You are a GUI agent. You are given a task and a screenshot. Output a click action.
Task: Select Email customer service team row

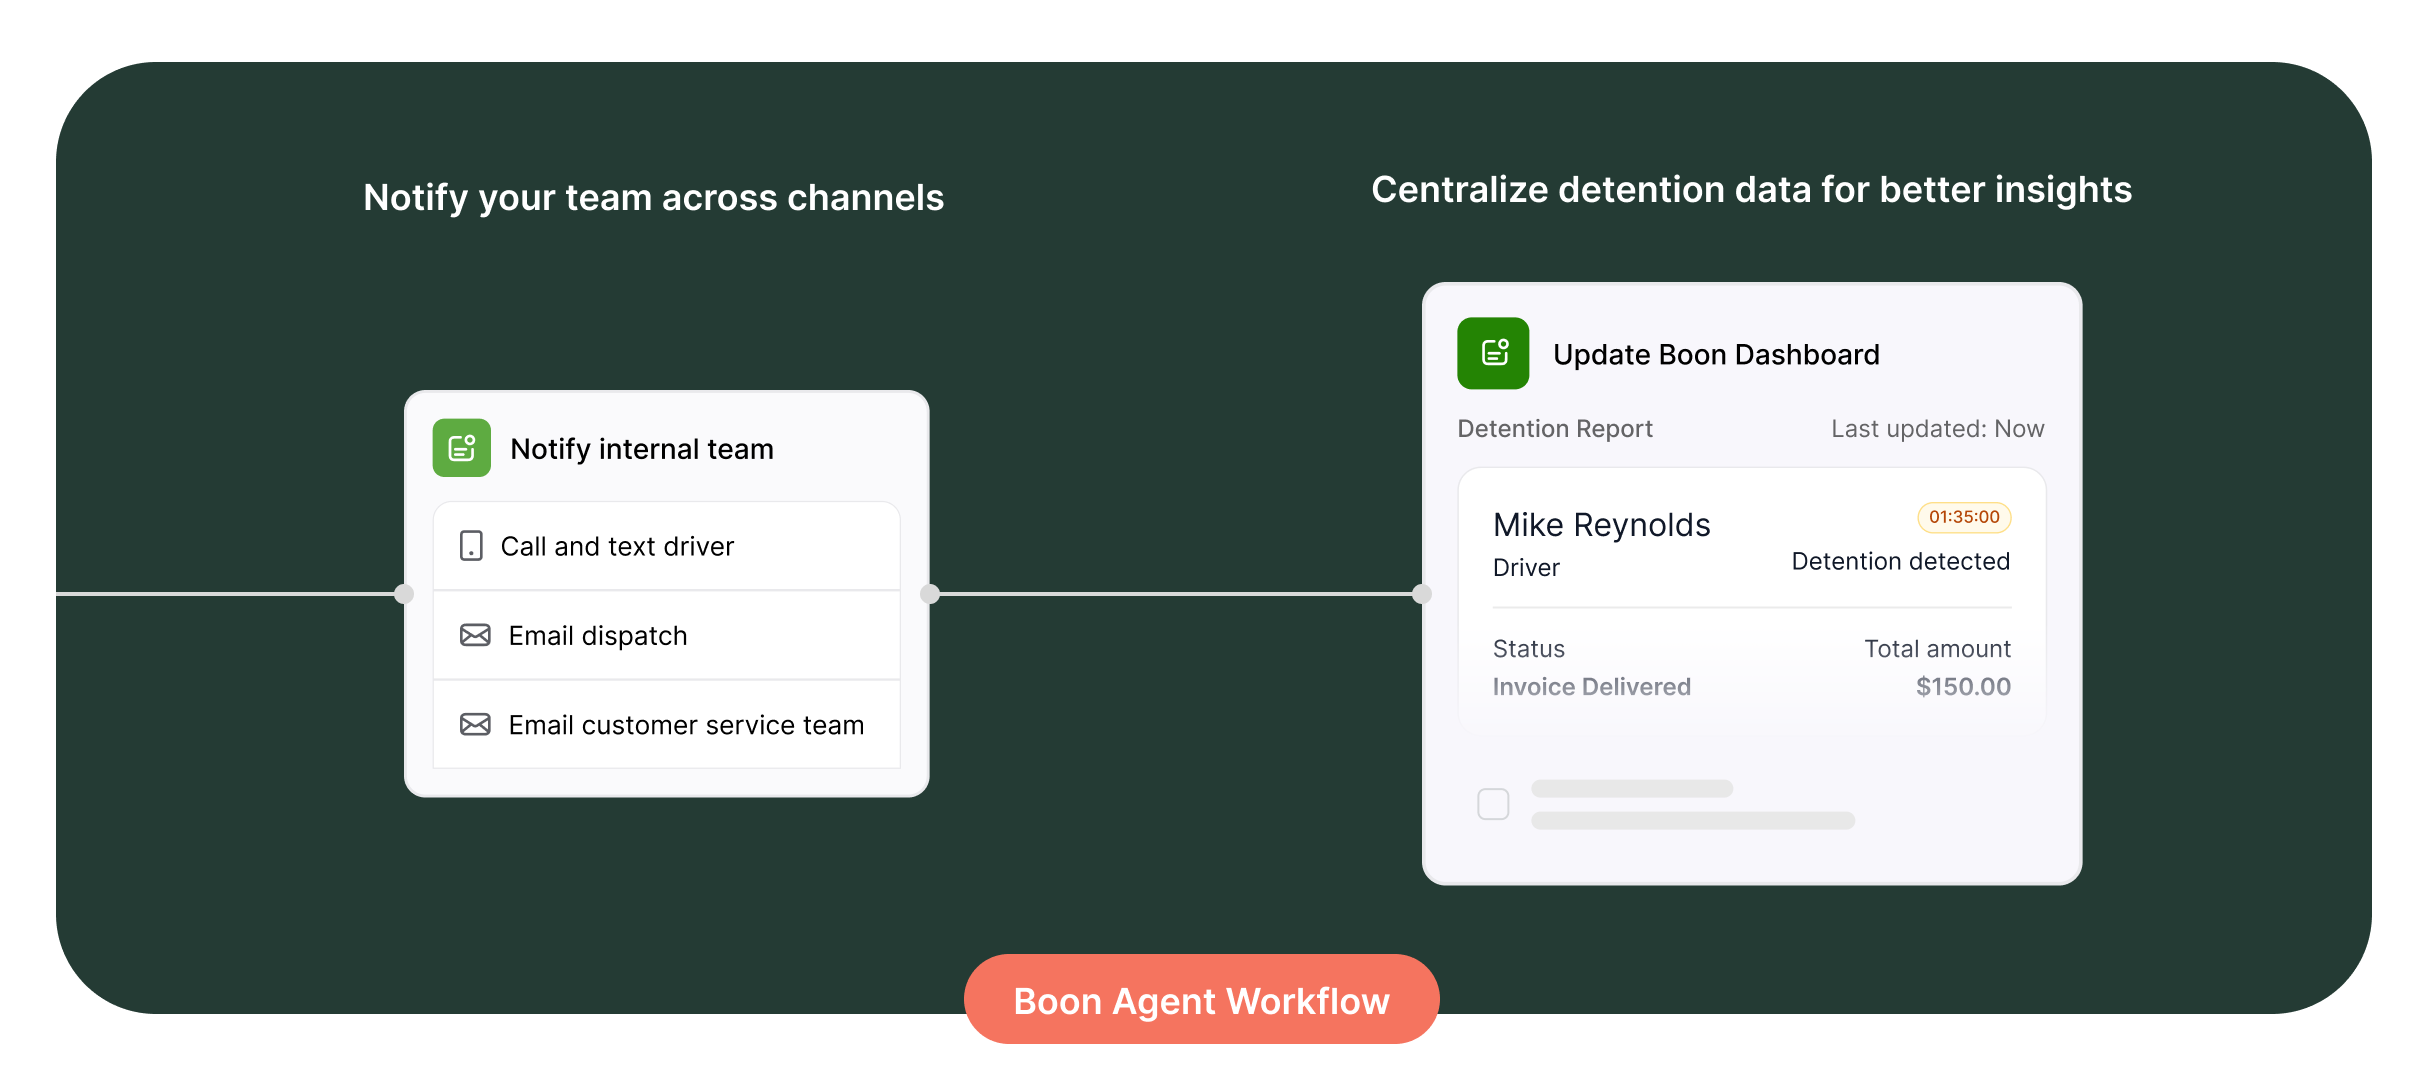click(667, 724)
